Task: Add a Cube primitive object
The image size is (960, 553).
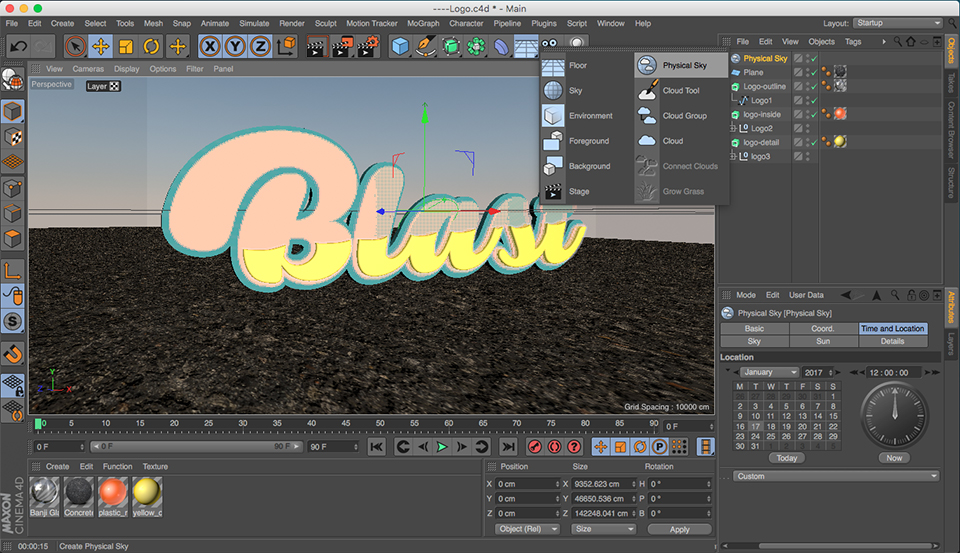Action: click(x=400, y=47)
